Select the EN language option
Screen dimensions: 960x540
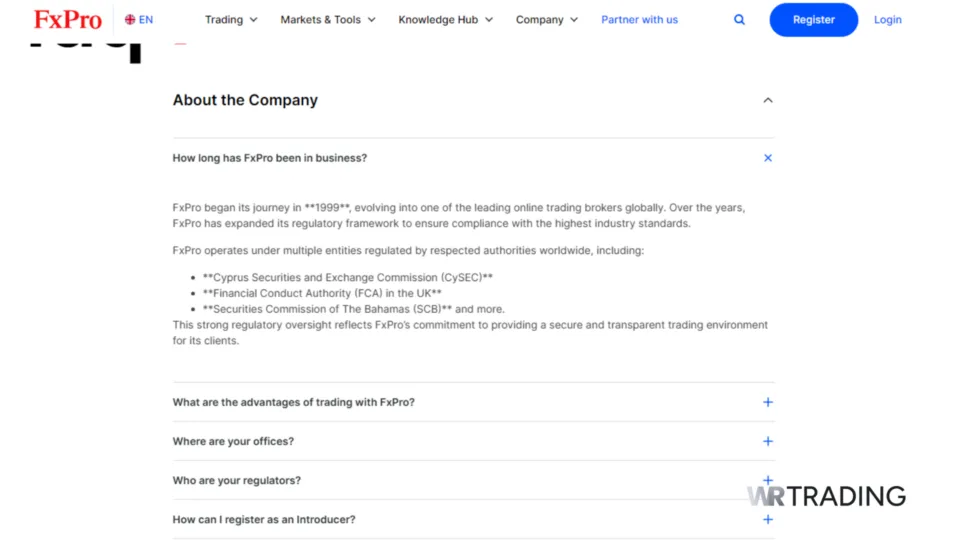pyautogui.click(x=146, y=20)
